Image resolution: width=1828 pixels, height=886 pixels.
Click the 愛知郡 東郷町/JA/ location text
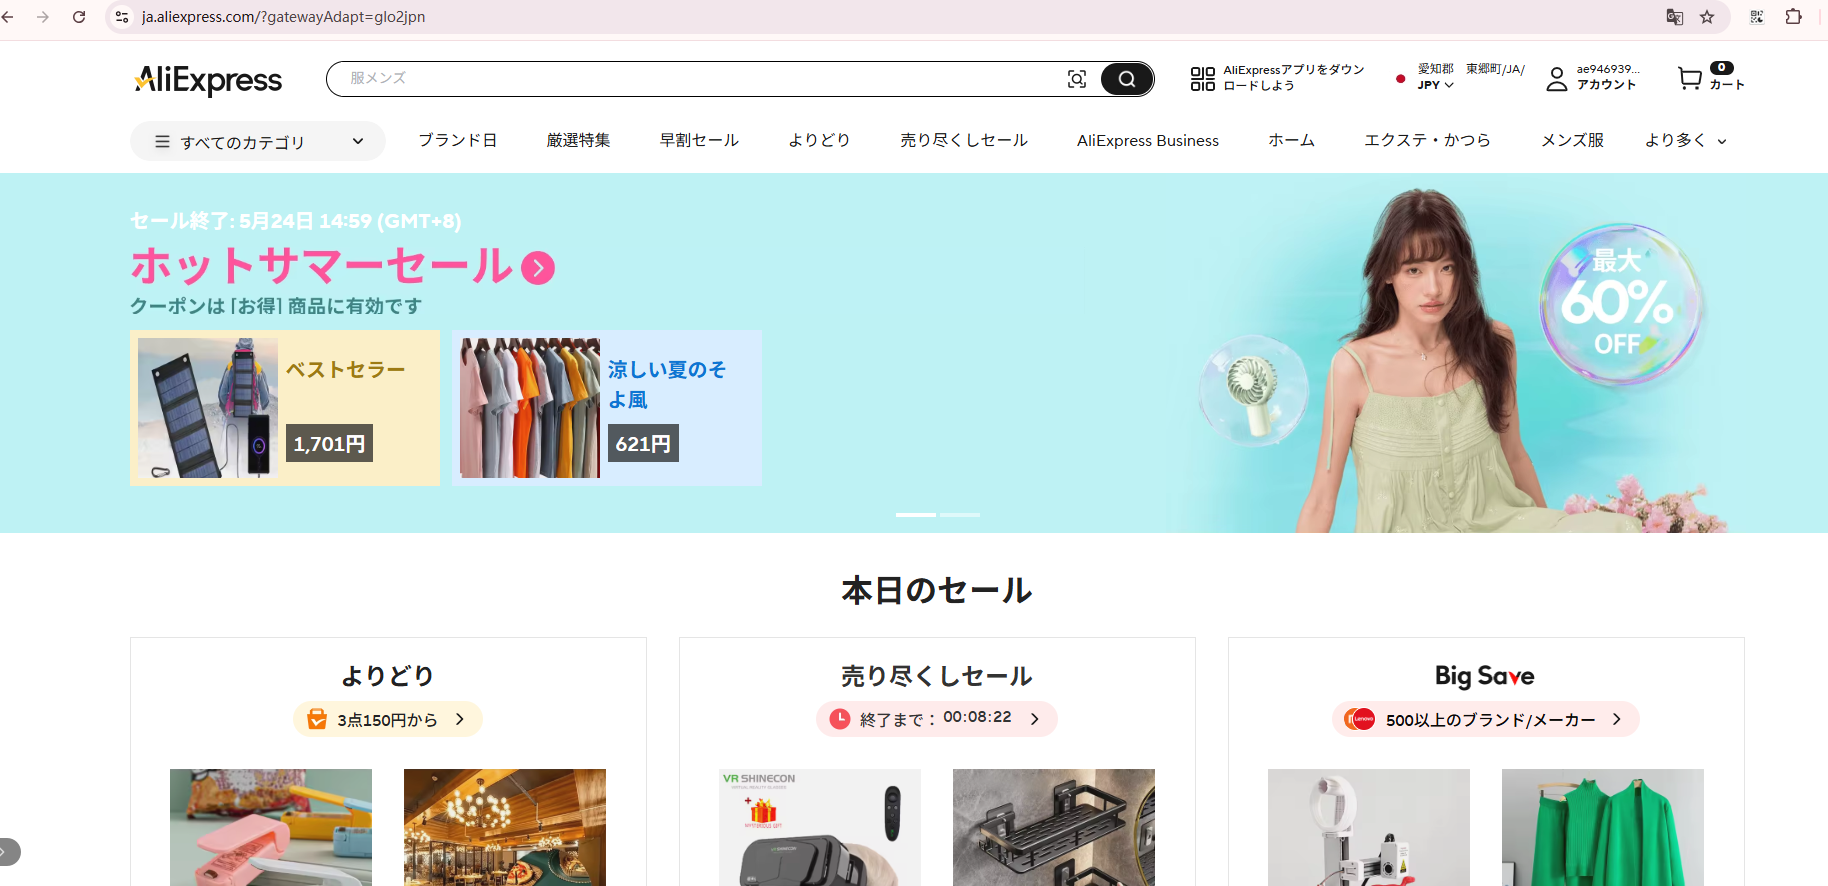click(1471, 69)
